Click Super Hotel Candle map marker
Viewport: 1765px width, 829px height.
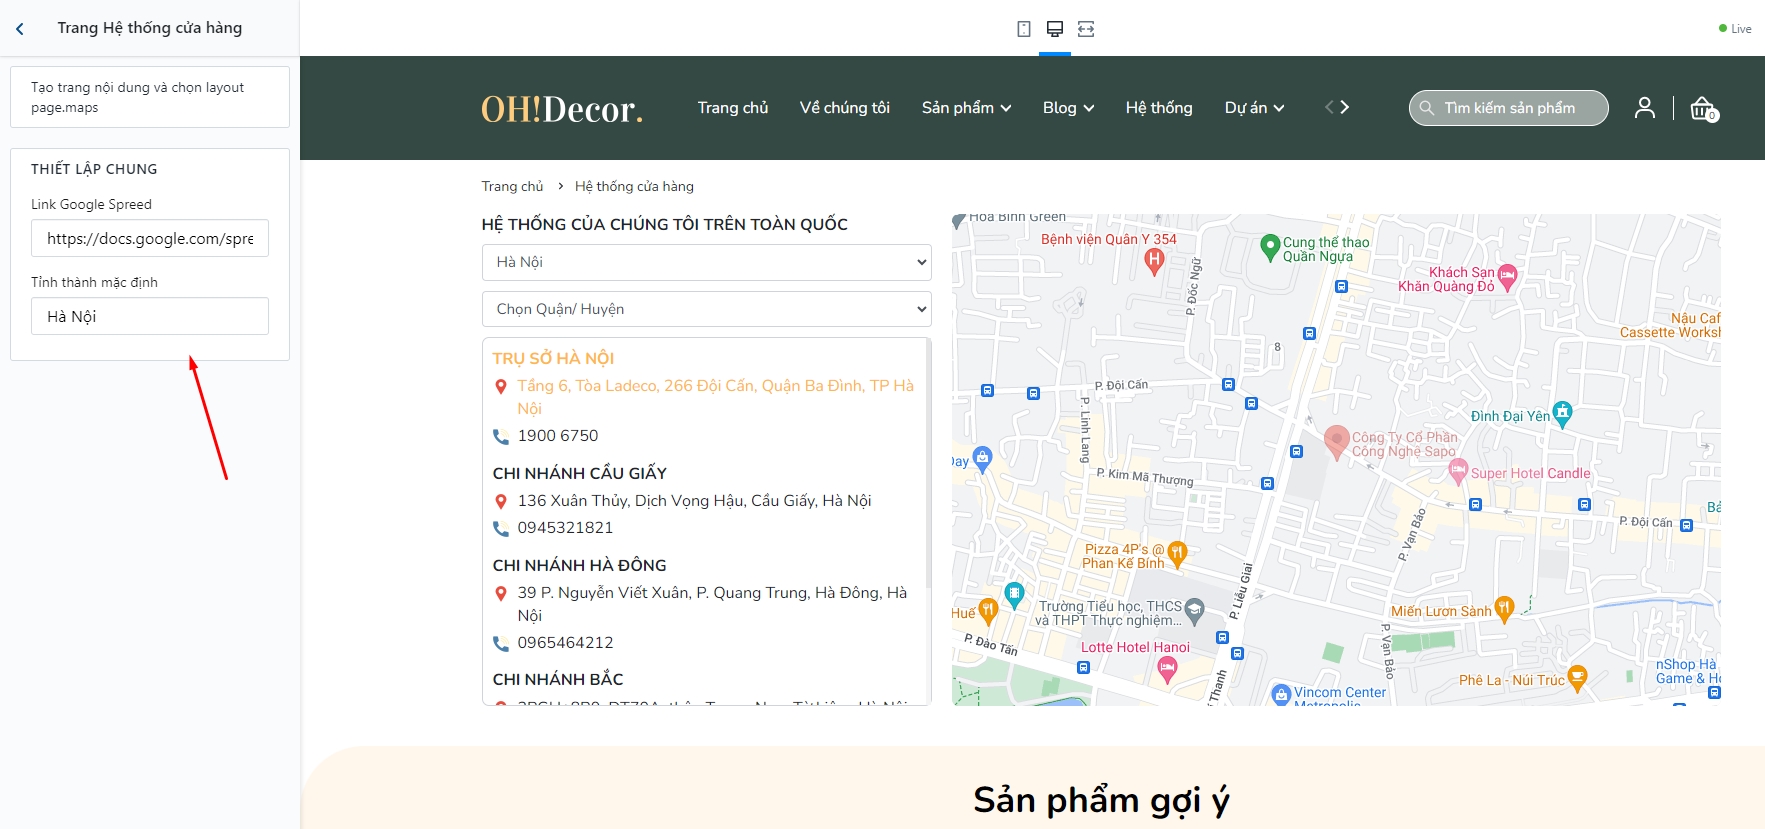(x=1458, y=472)
